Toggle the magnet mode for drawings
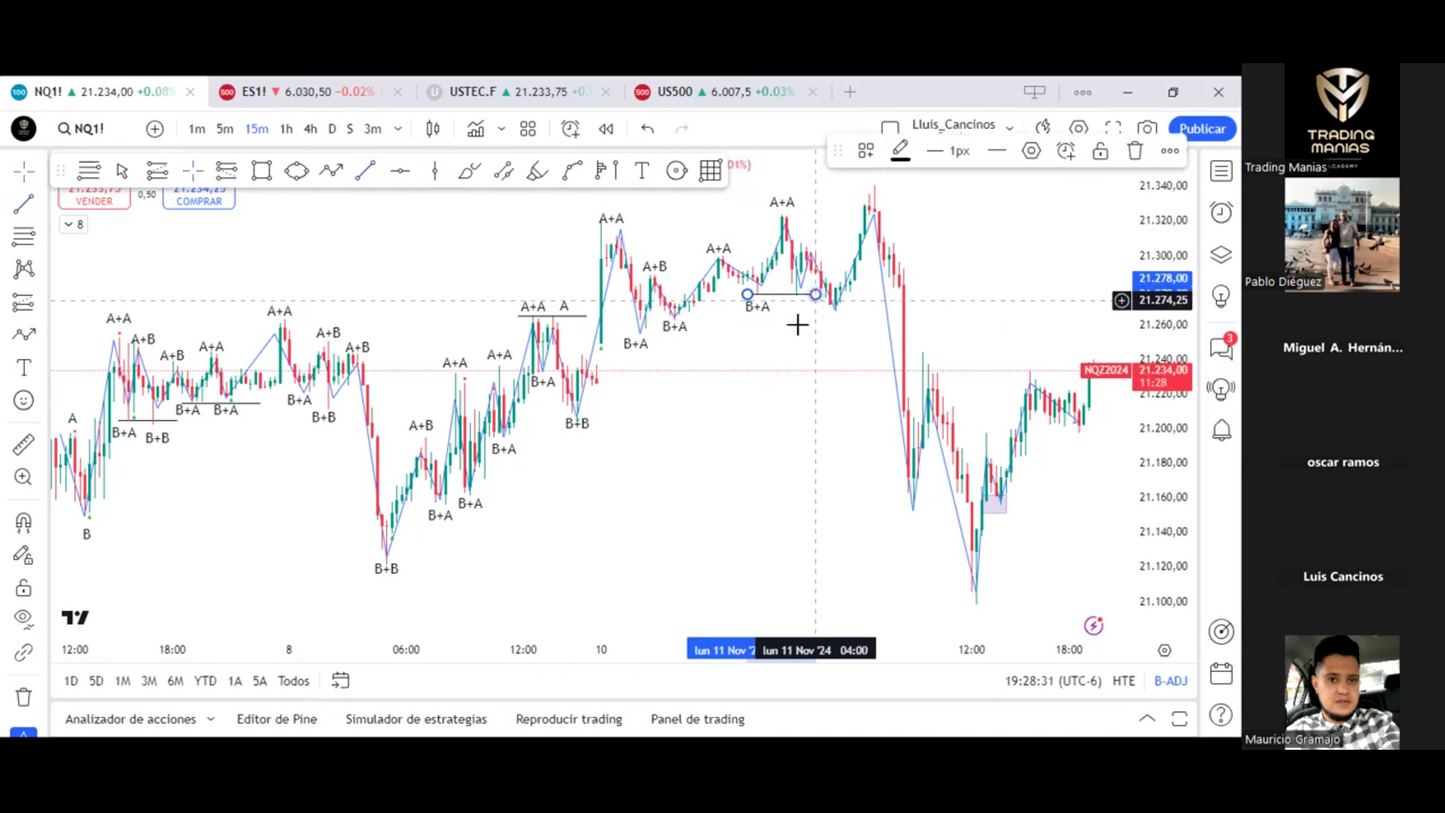This screenshot has height=813, width=1445. coord(23,522)
